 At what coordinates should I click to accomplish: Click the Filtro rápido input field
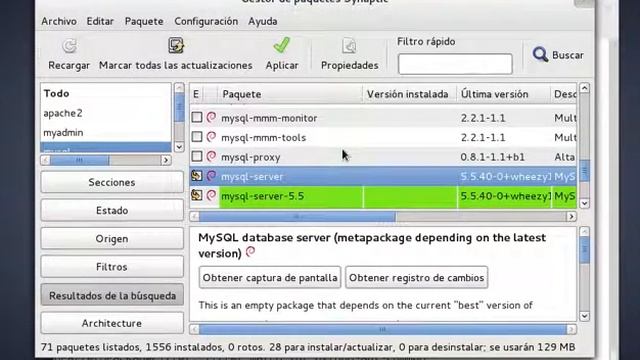(x=455, y=64)
